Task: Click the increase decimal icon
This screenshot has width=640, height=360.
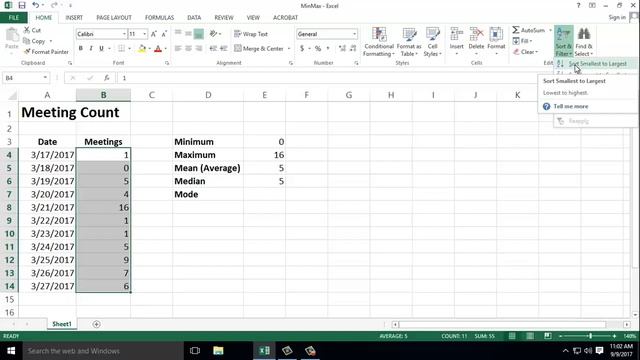Action: (x=342, y=49)
